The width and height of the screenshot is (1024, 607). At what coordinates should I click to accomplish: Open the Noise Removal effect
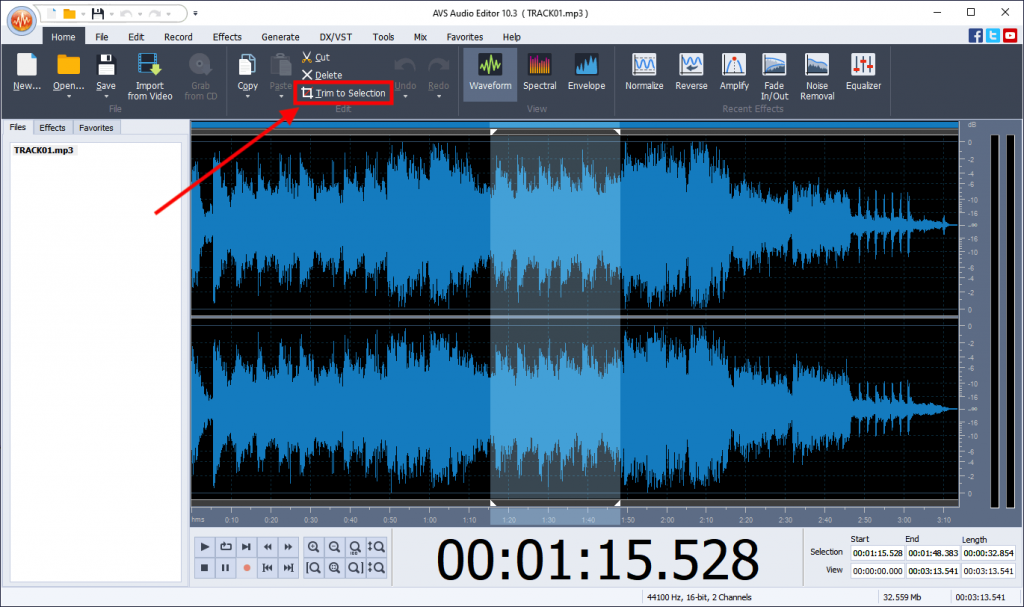tap(817, 77)
